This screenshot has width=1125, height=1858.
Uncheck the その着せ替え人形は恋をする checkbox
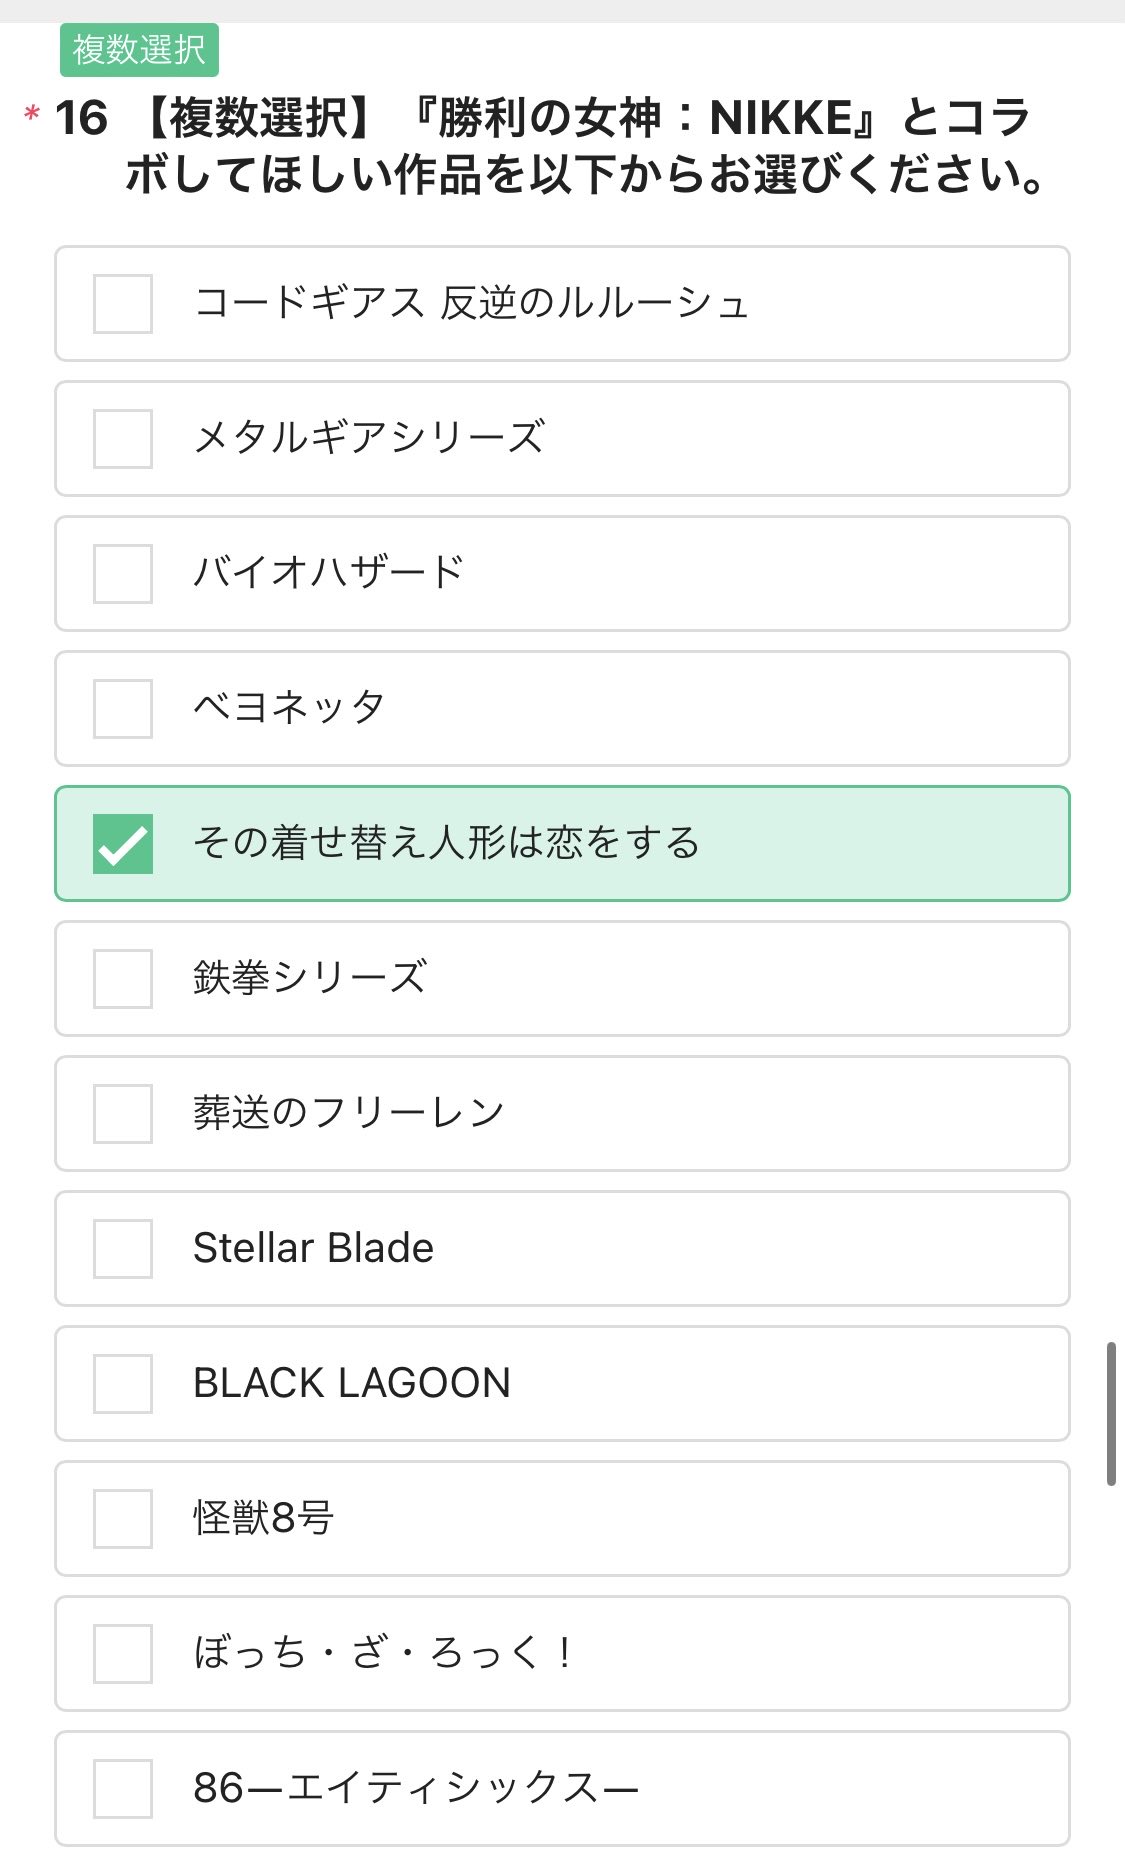click(123, 844)
